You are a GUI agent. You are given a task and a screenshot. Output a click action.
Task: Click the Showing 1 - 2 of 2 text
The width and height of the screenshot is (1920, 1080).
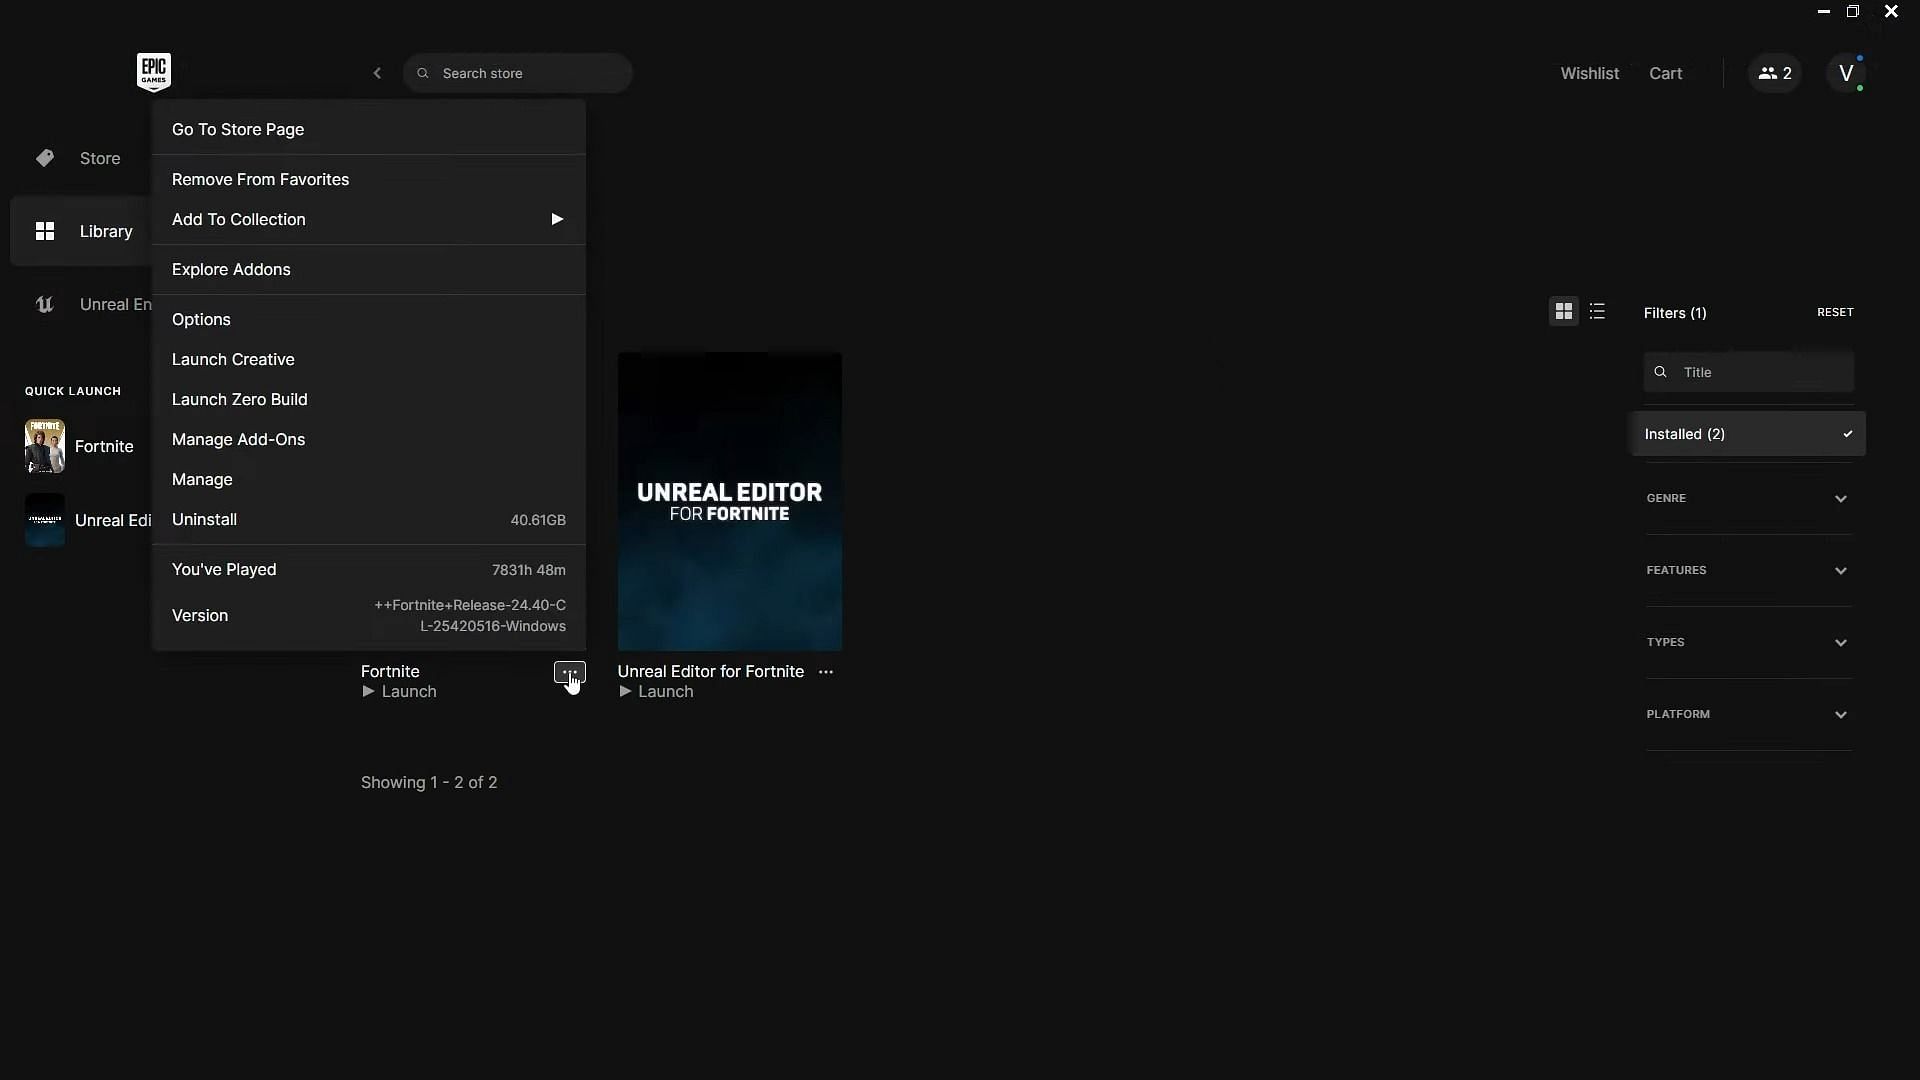tap(429, 782)
